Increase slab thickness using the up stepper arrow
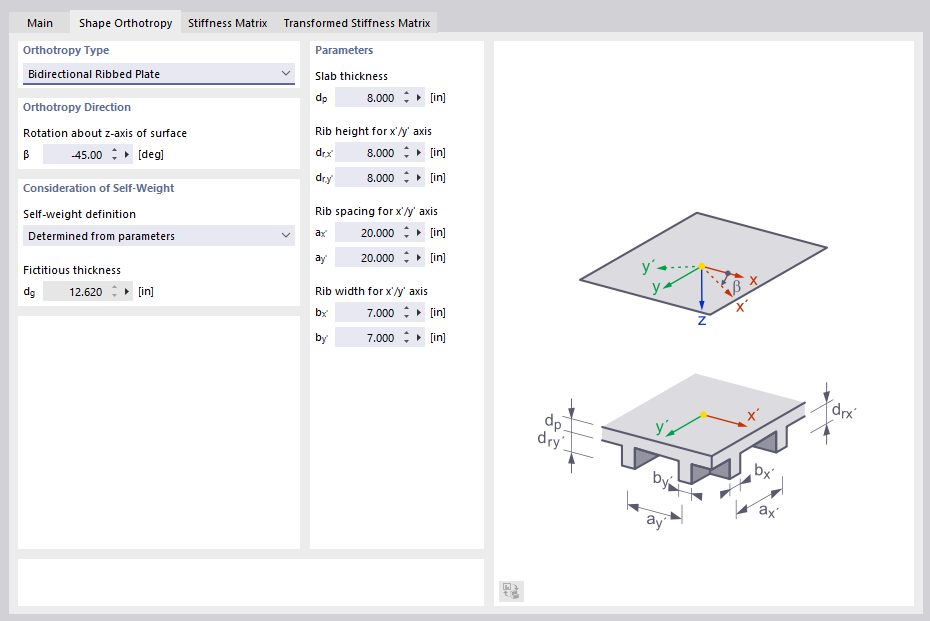This screenshot has height=621, width=930. tap(406, 93)
